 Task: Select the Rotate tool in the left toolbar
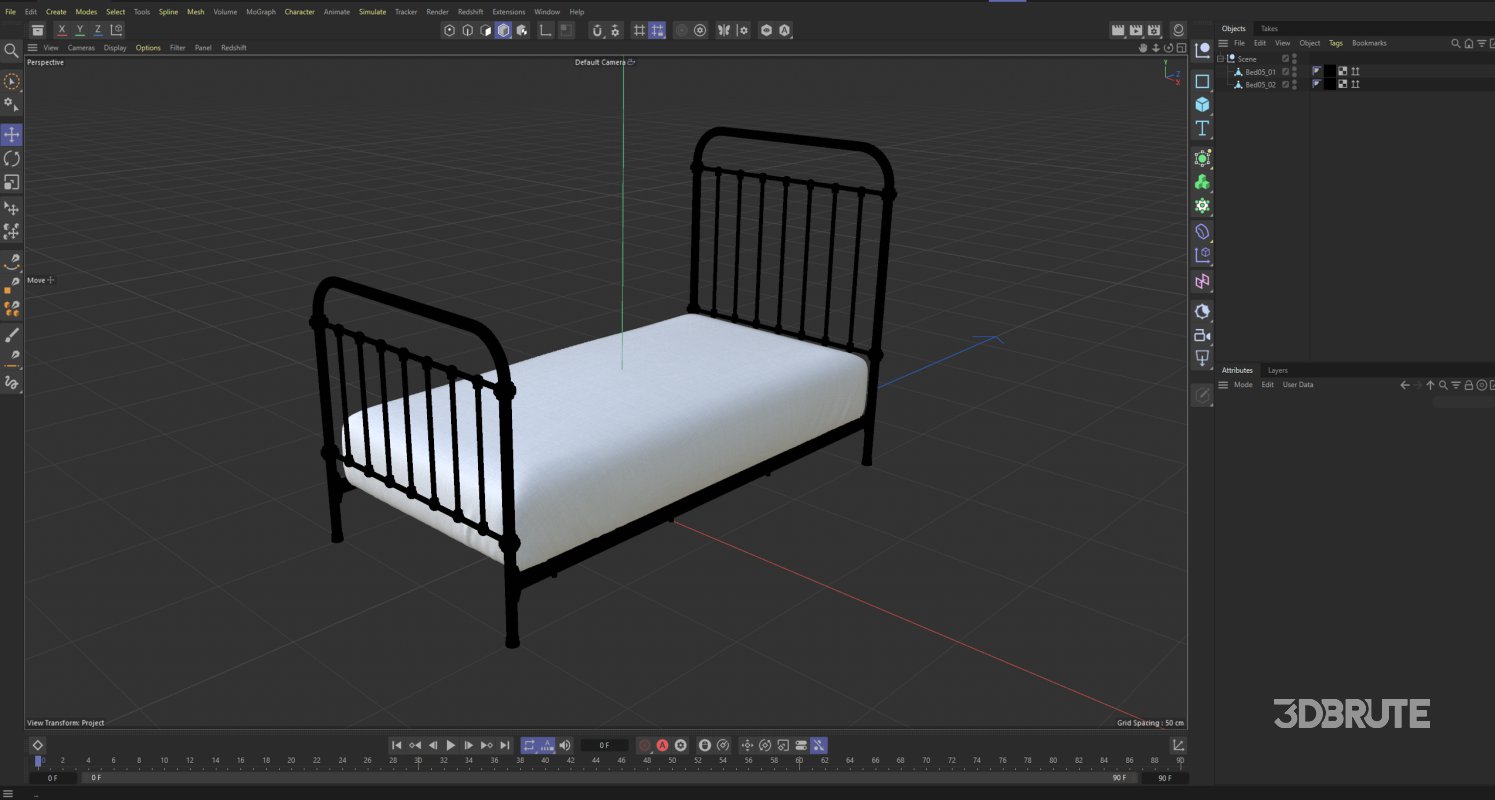tap(11, 158)
